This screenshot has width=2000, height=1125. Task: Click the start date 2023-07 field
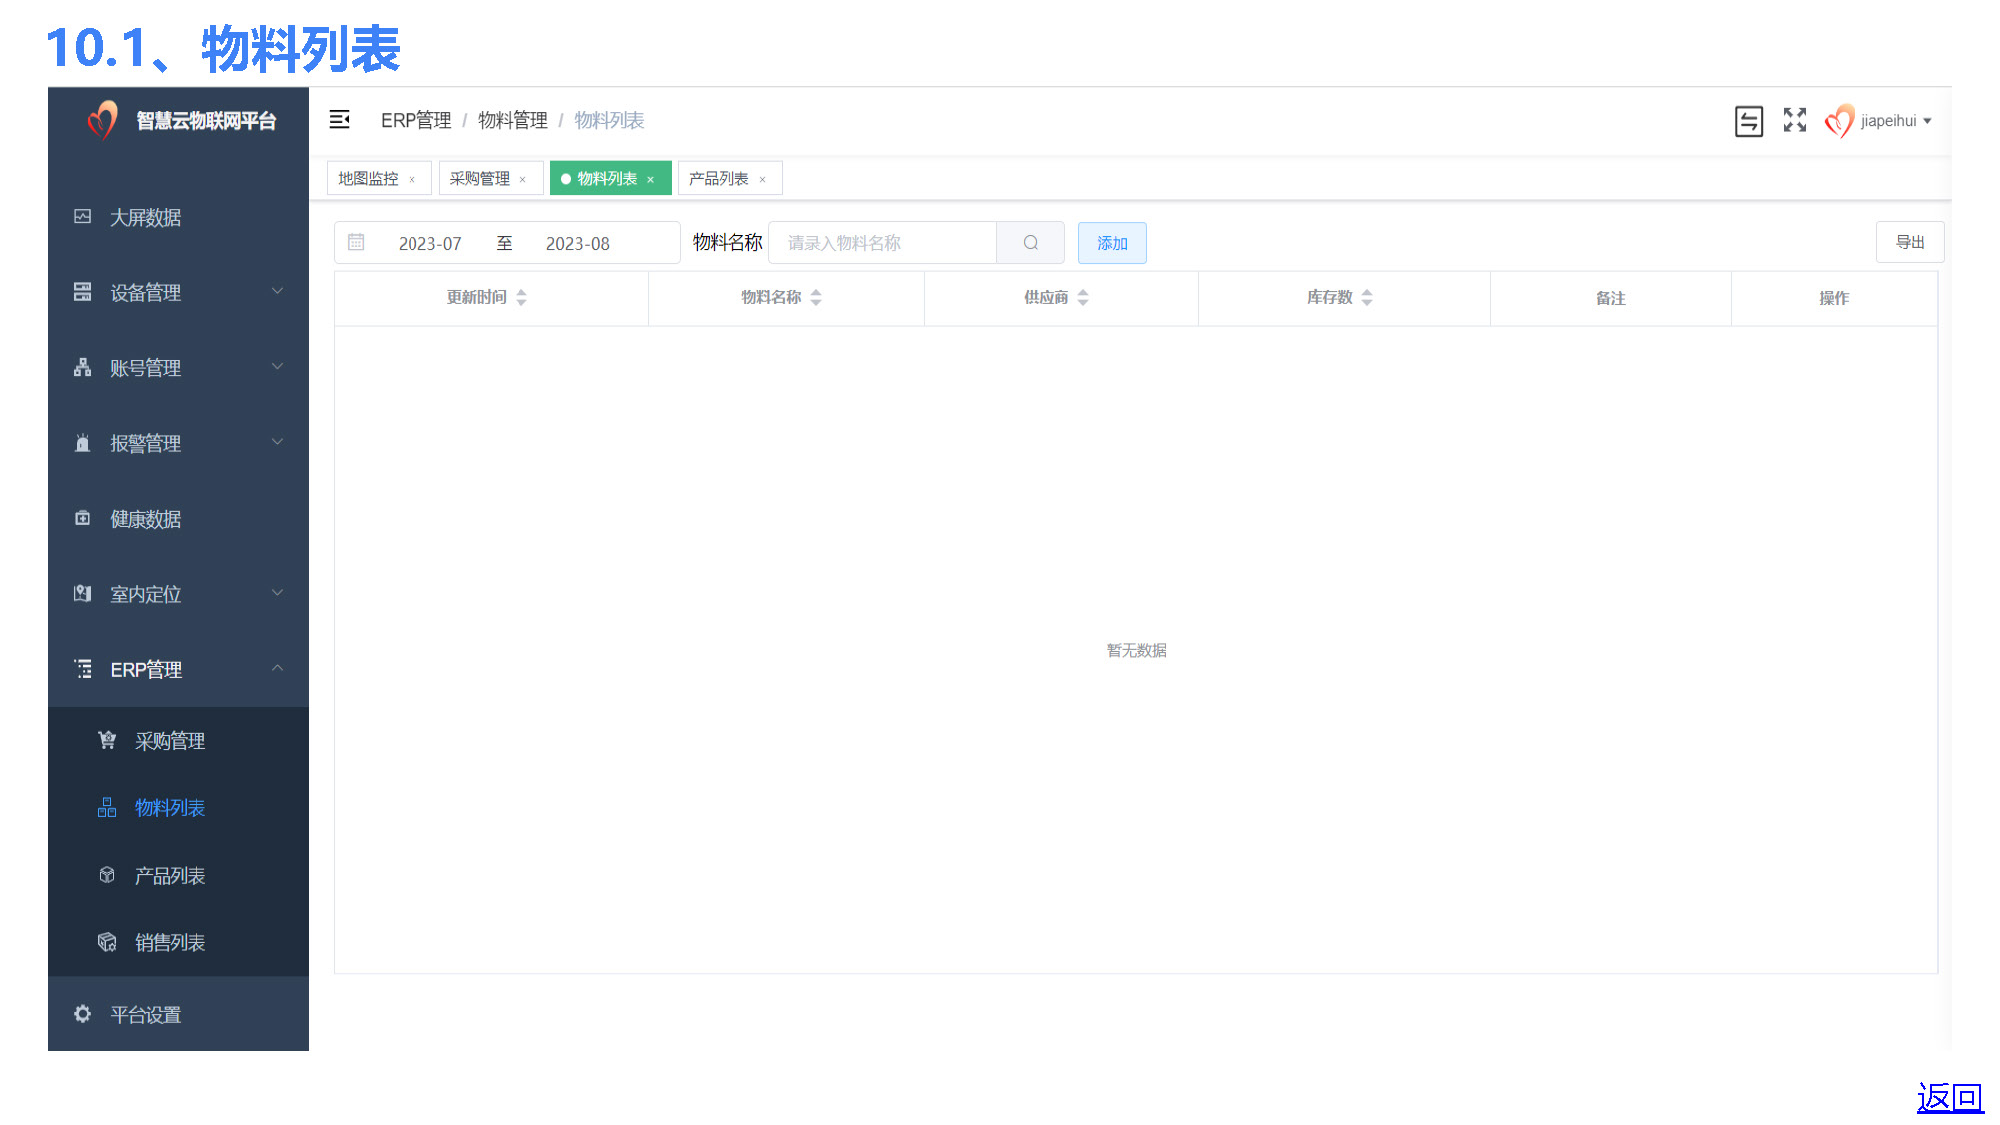tap(430, 243)
